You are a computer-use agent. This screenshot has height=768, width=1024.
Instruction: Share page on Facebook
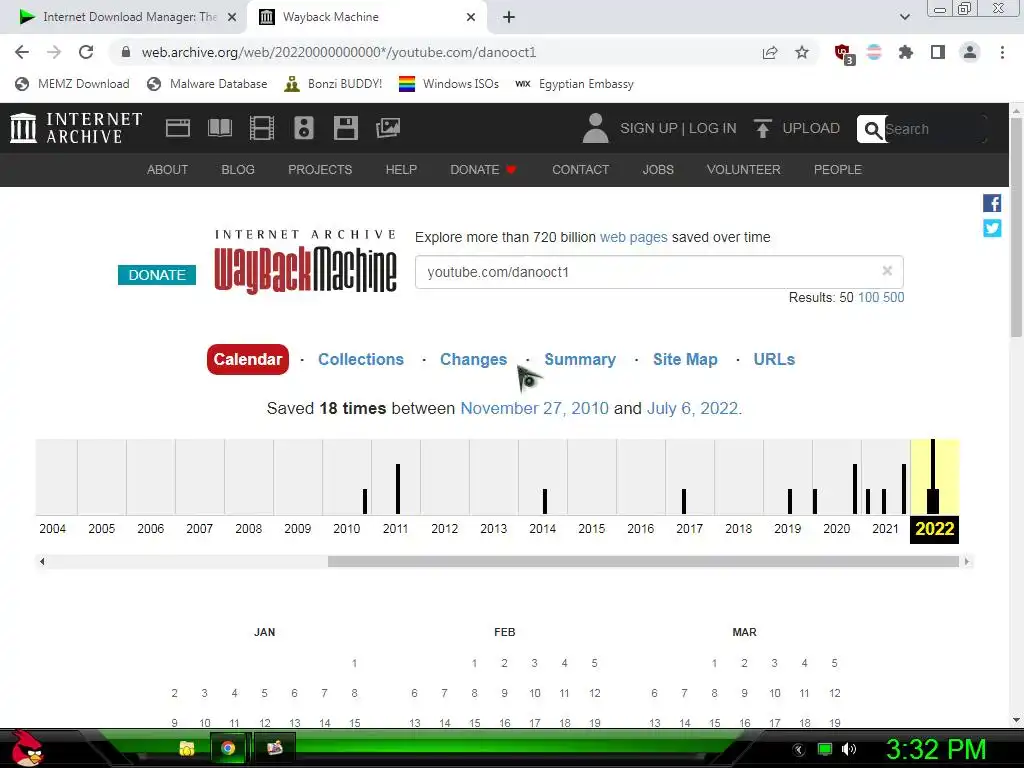992,203
